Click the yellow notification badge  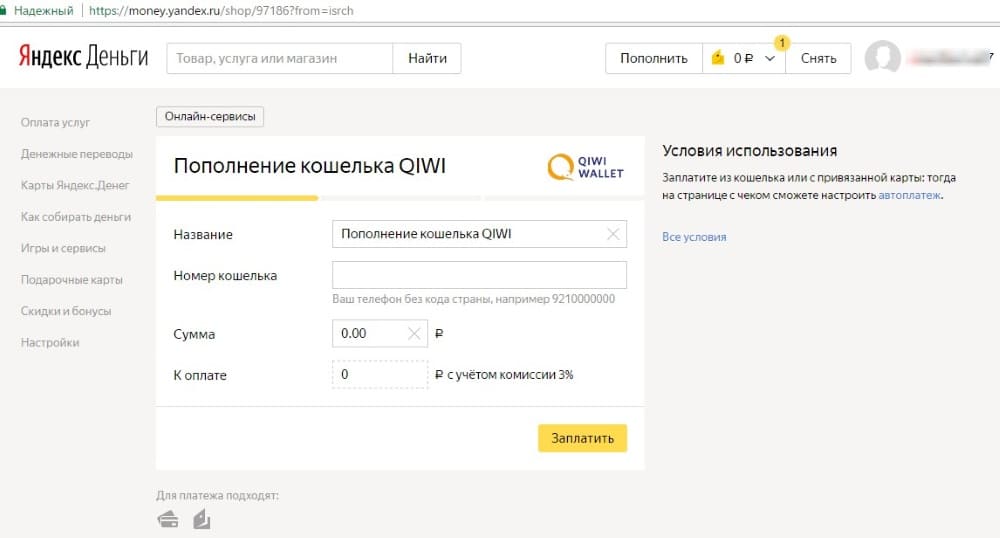(782, 42)
